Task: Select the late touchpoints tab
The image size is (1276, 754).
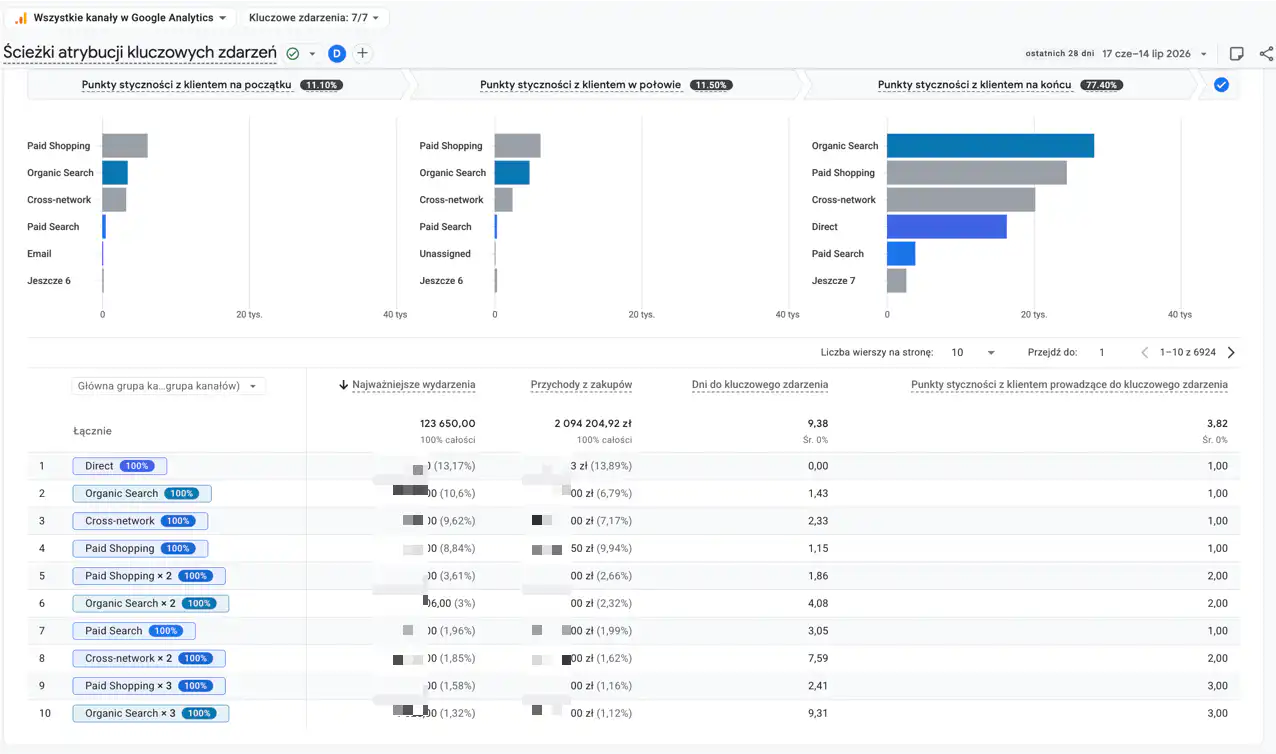Action: [1000, 85]
